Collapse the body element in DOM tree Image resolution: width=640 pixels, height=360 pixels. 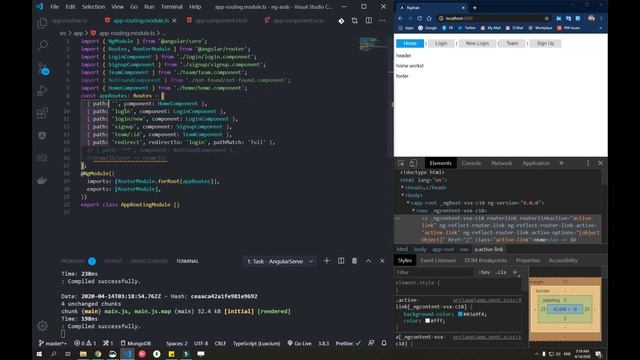pyautogui.click(x=402, y=196)
